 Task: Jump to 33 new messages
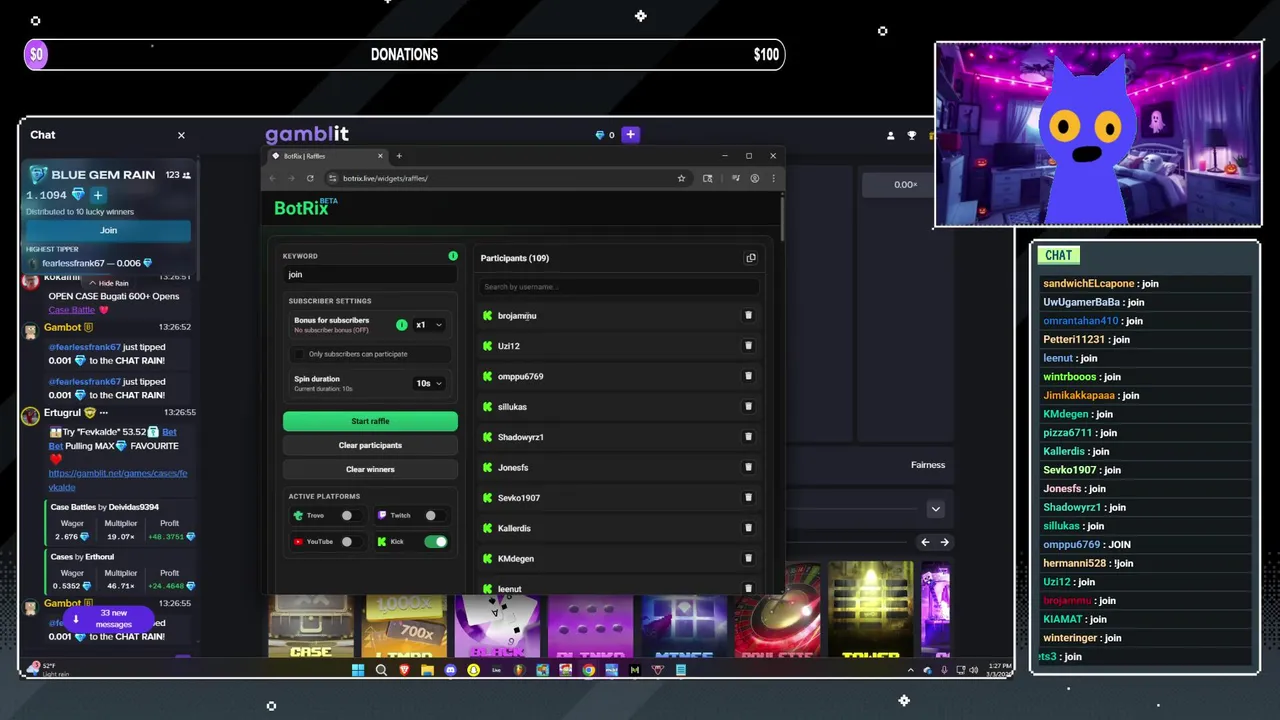click(106, 618)
